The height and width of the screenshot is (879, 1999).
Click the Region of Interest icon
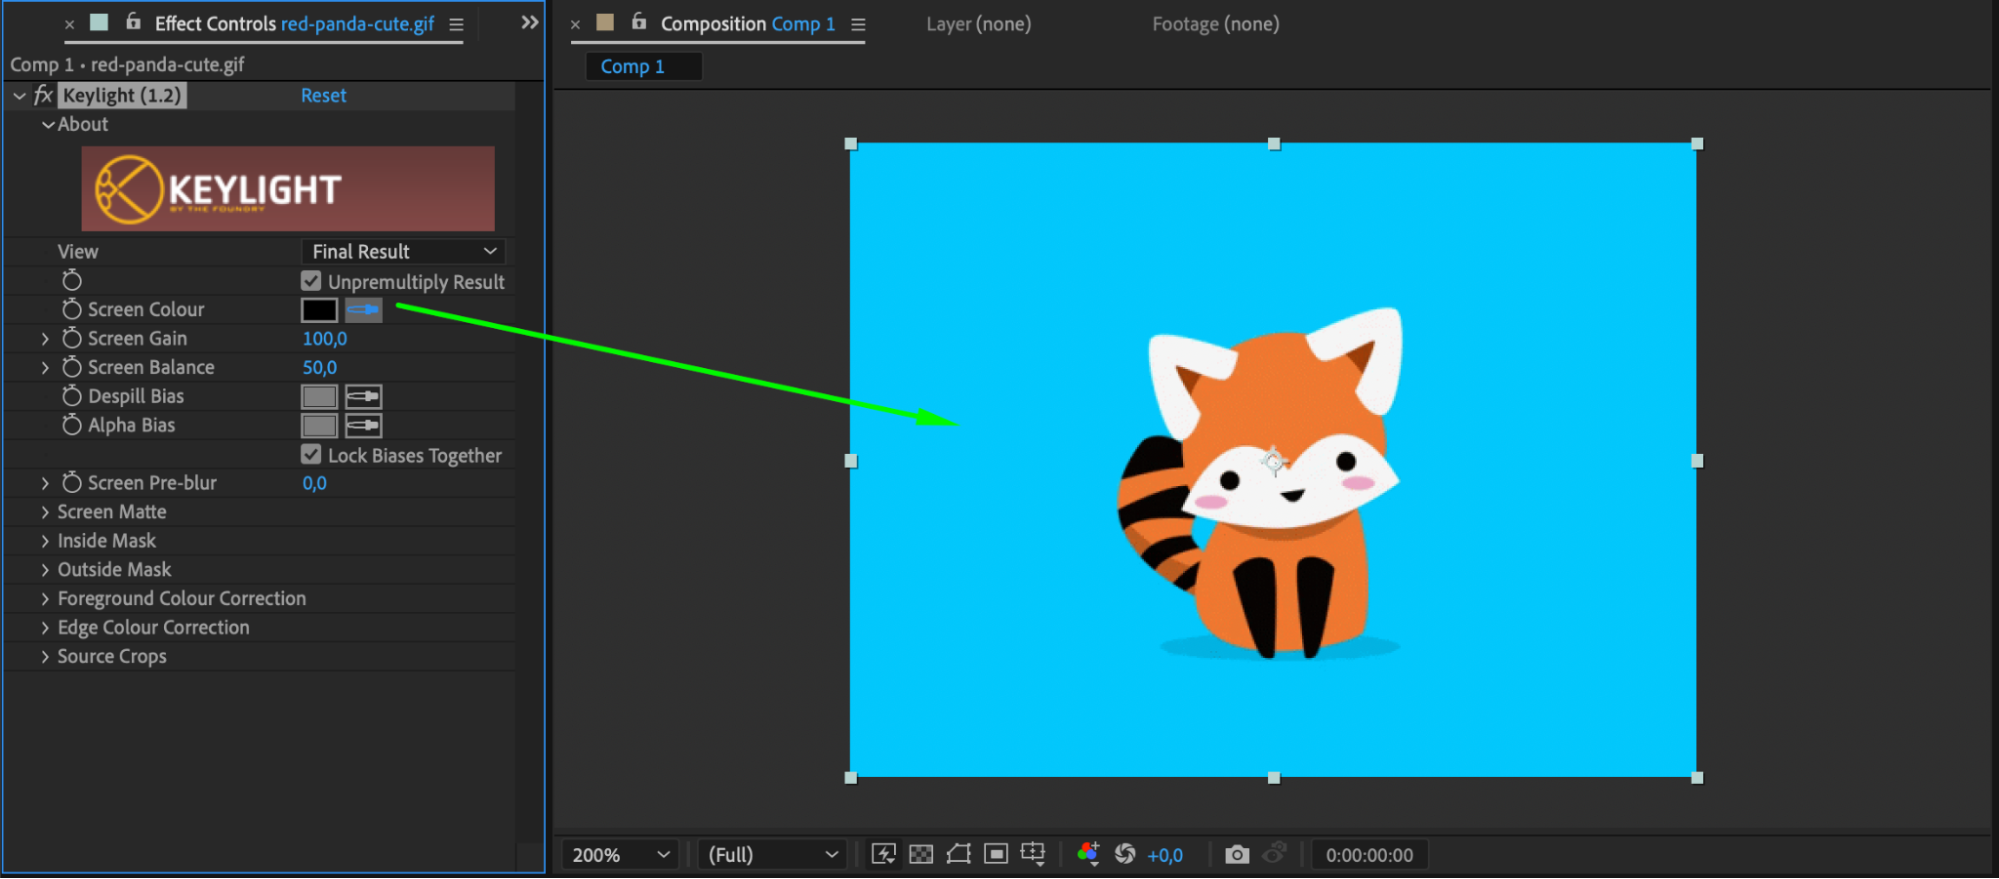[995, 854]
